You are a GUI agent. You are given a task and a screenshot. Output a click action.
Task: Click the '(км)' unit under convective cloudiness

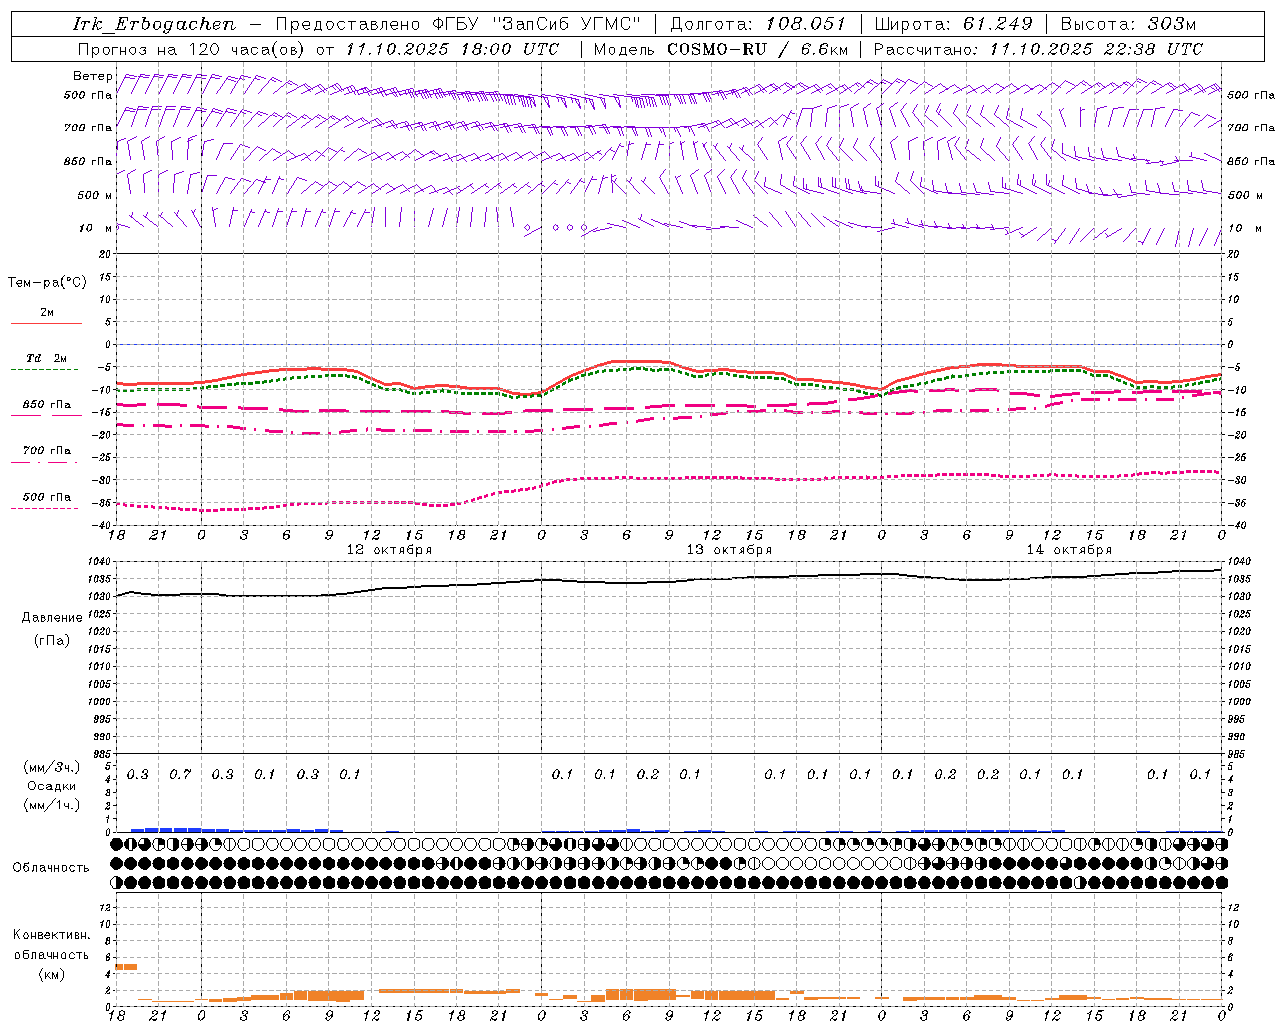pos(52,974)
